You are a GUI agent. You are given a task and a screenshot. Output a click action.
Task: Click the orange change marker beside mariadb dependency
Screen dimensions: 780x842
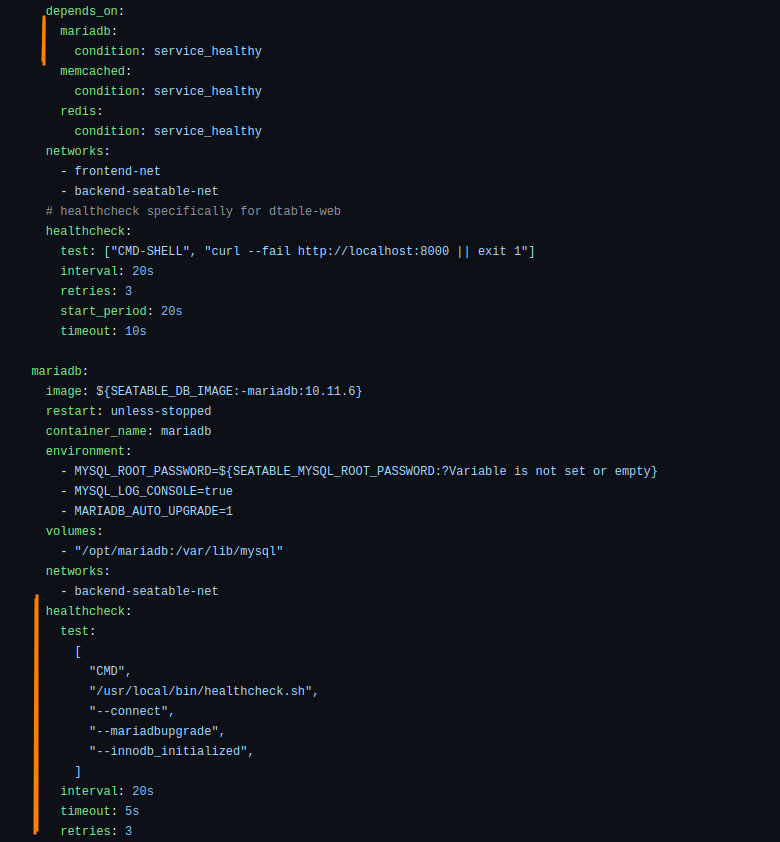tap(43, 40)
